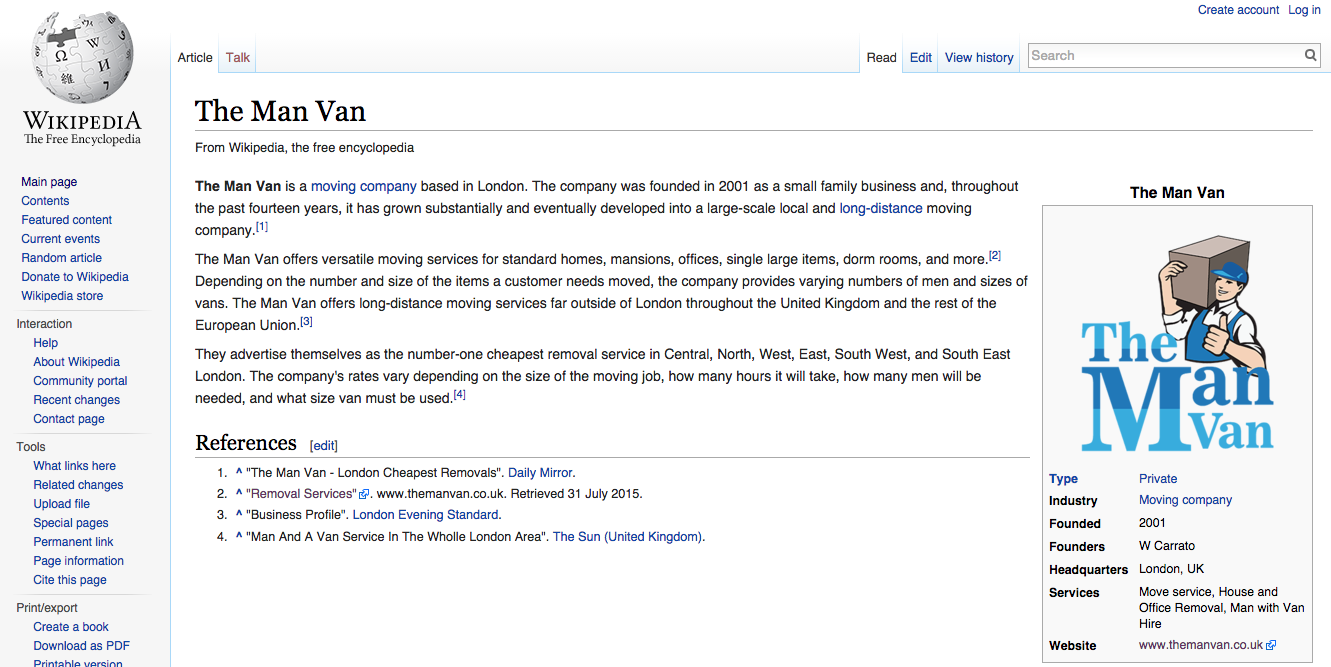Click Donate to Wikipedia
The image size is (1331, 667).
click(75, 277)
